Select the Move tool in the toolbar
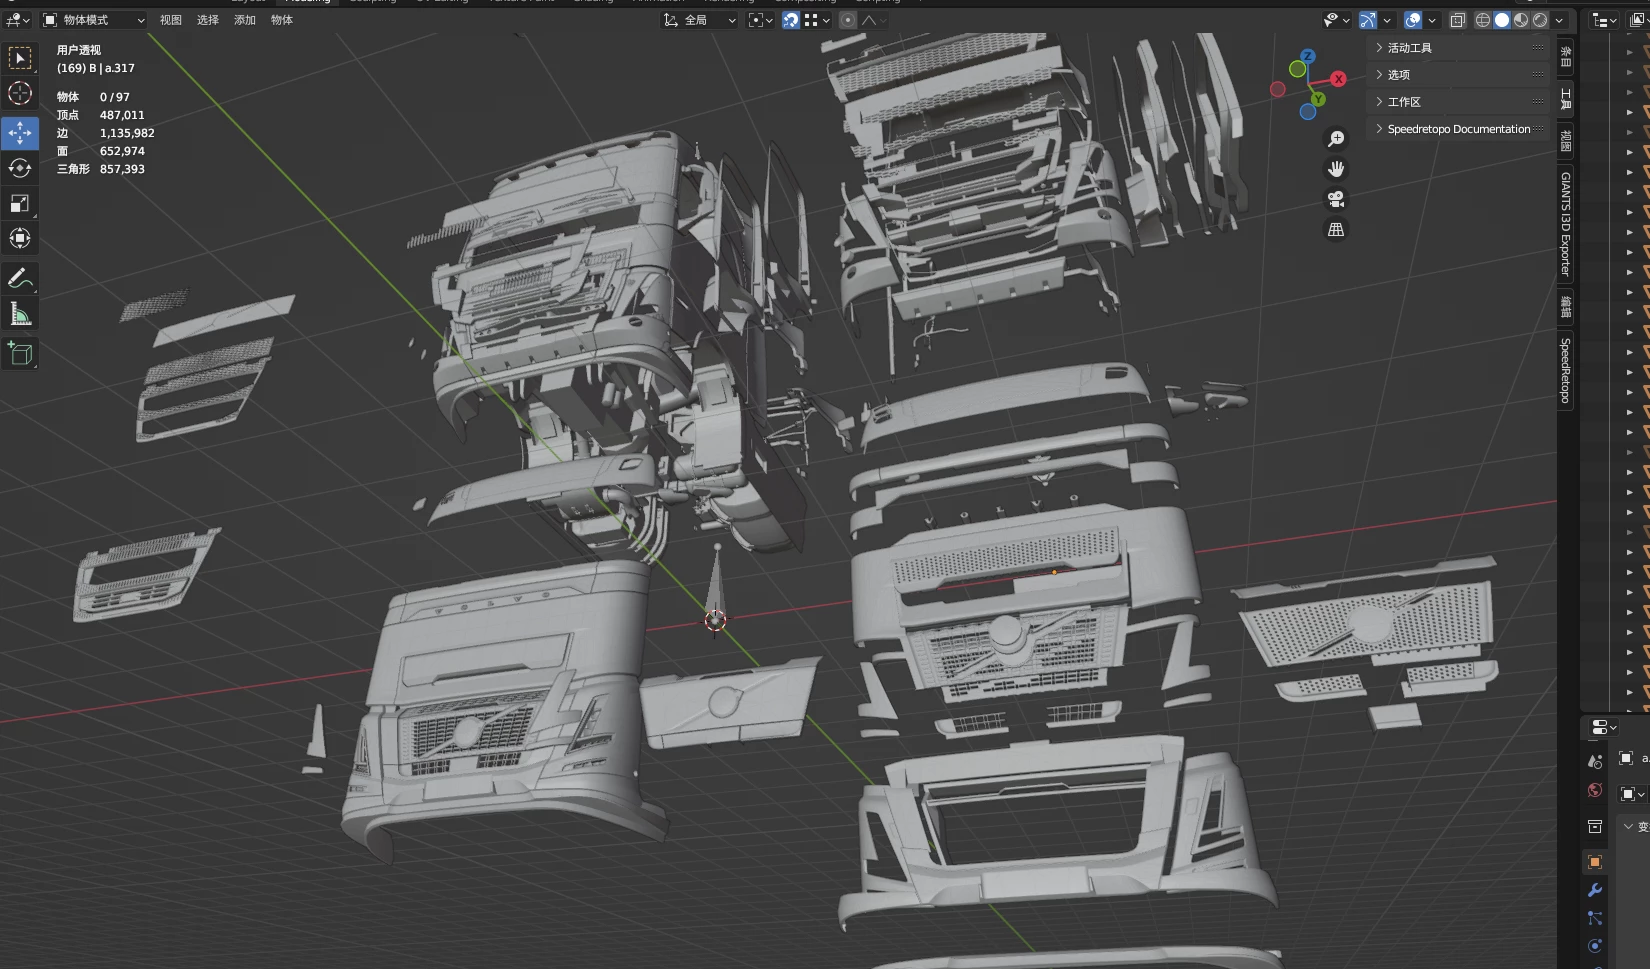The width and height of the screenshot is (1650, 969). coord(20,131)
